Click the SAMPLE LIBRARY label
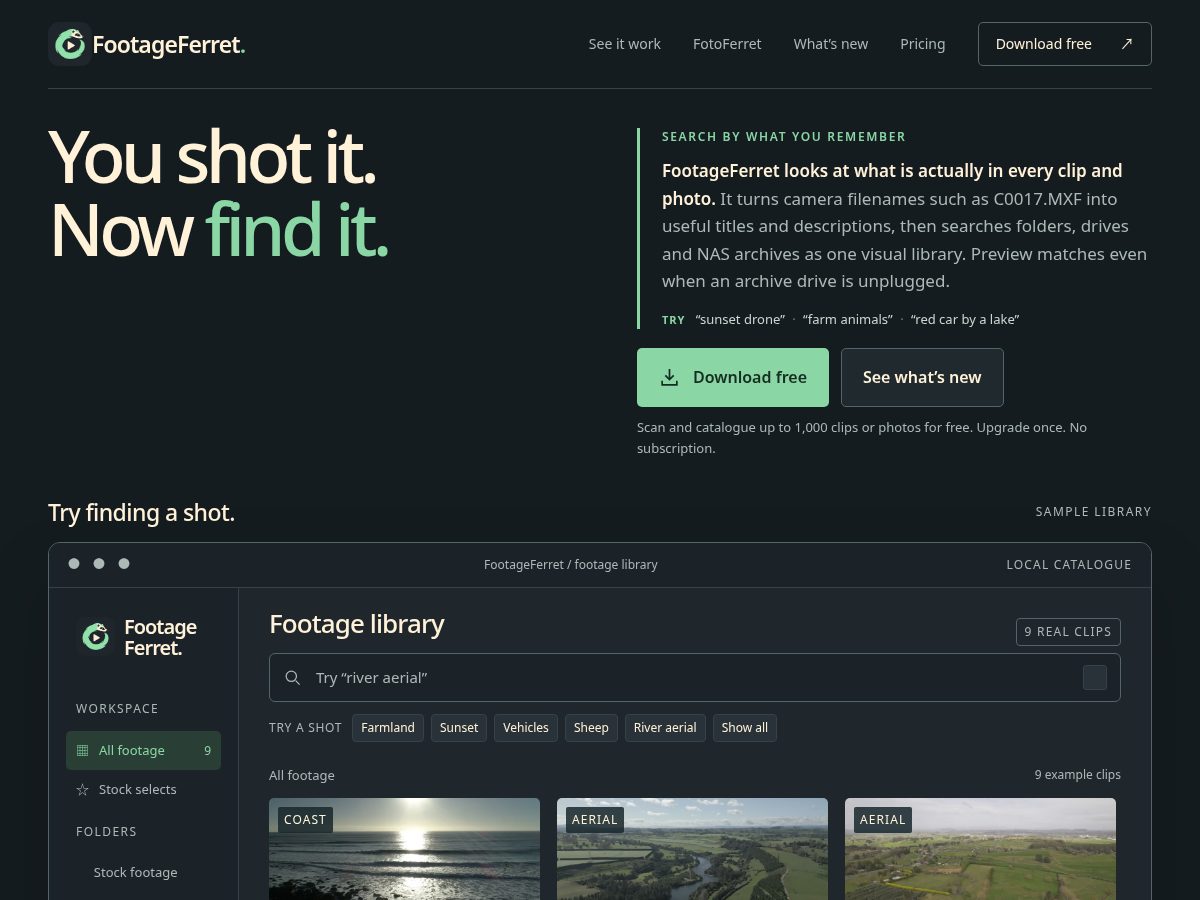Viewport: 1200px width, 900px height. (1093, 512)
